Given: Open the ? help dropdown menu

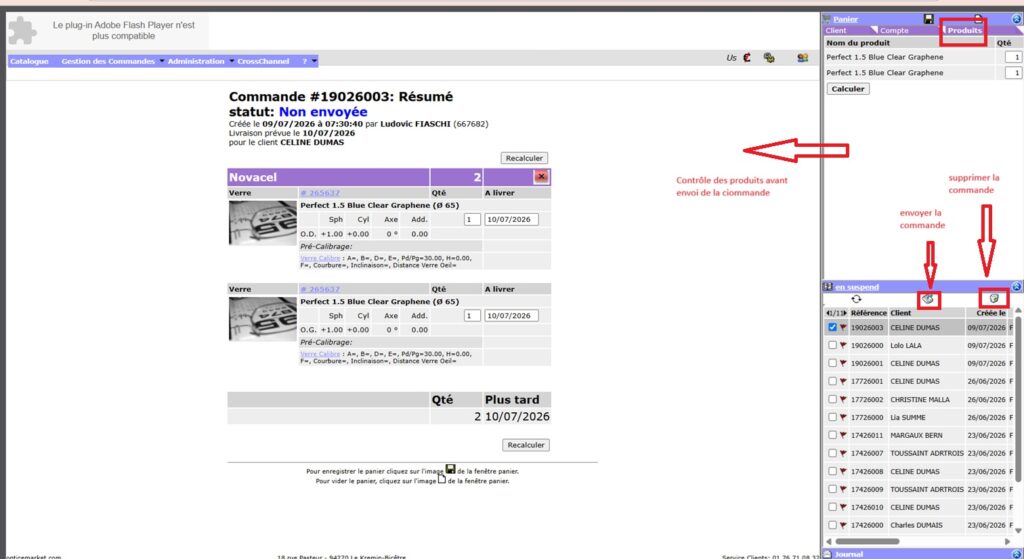Looking at the screenshot, I should [309, 61].
